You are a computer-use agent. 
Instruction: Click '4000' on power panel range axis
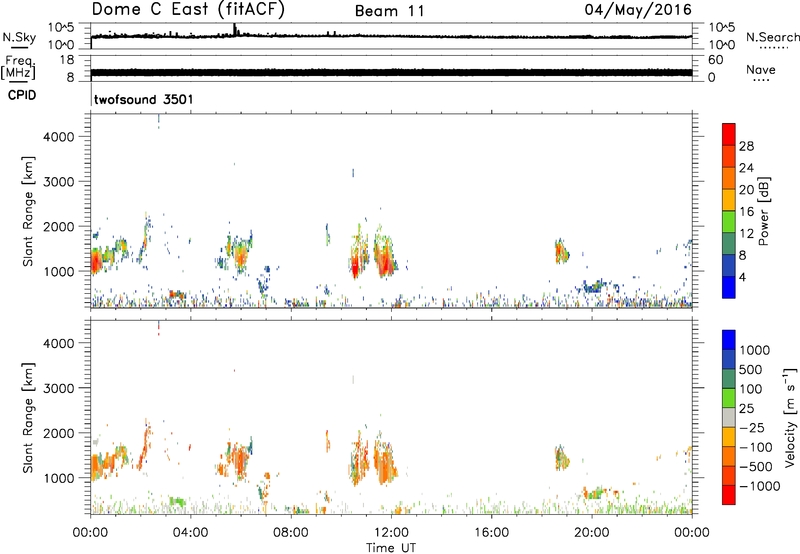point(59,137)
